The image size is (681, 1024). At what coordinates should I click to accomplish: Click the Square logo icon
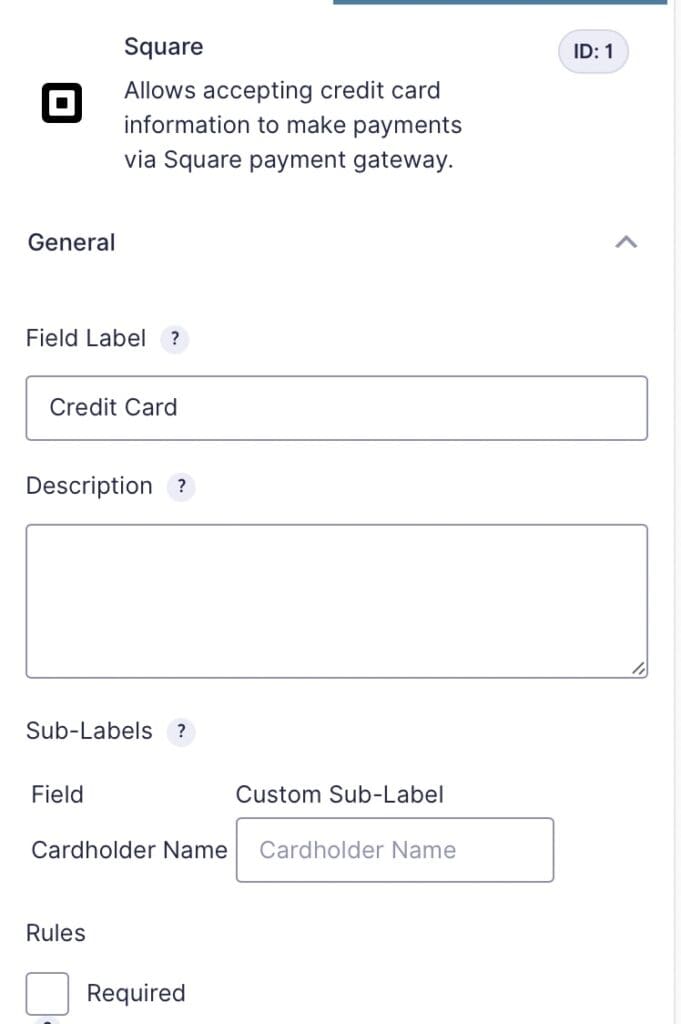point(62,103)
